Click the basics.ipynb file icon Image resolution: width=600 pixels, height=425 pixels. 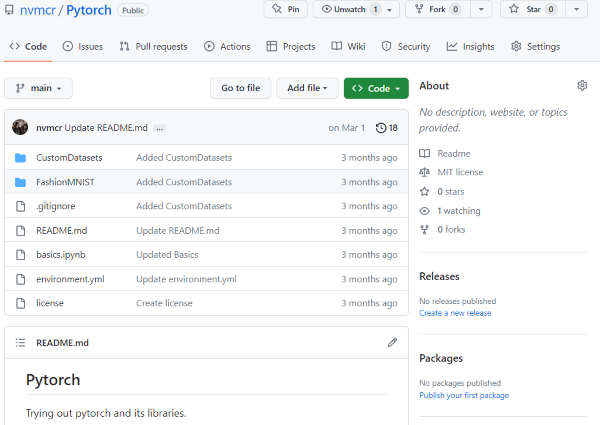(21, 255)
